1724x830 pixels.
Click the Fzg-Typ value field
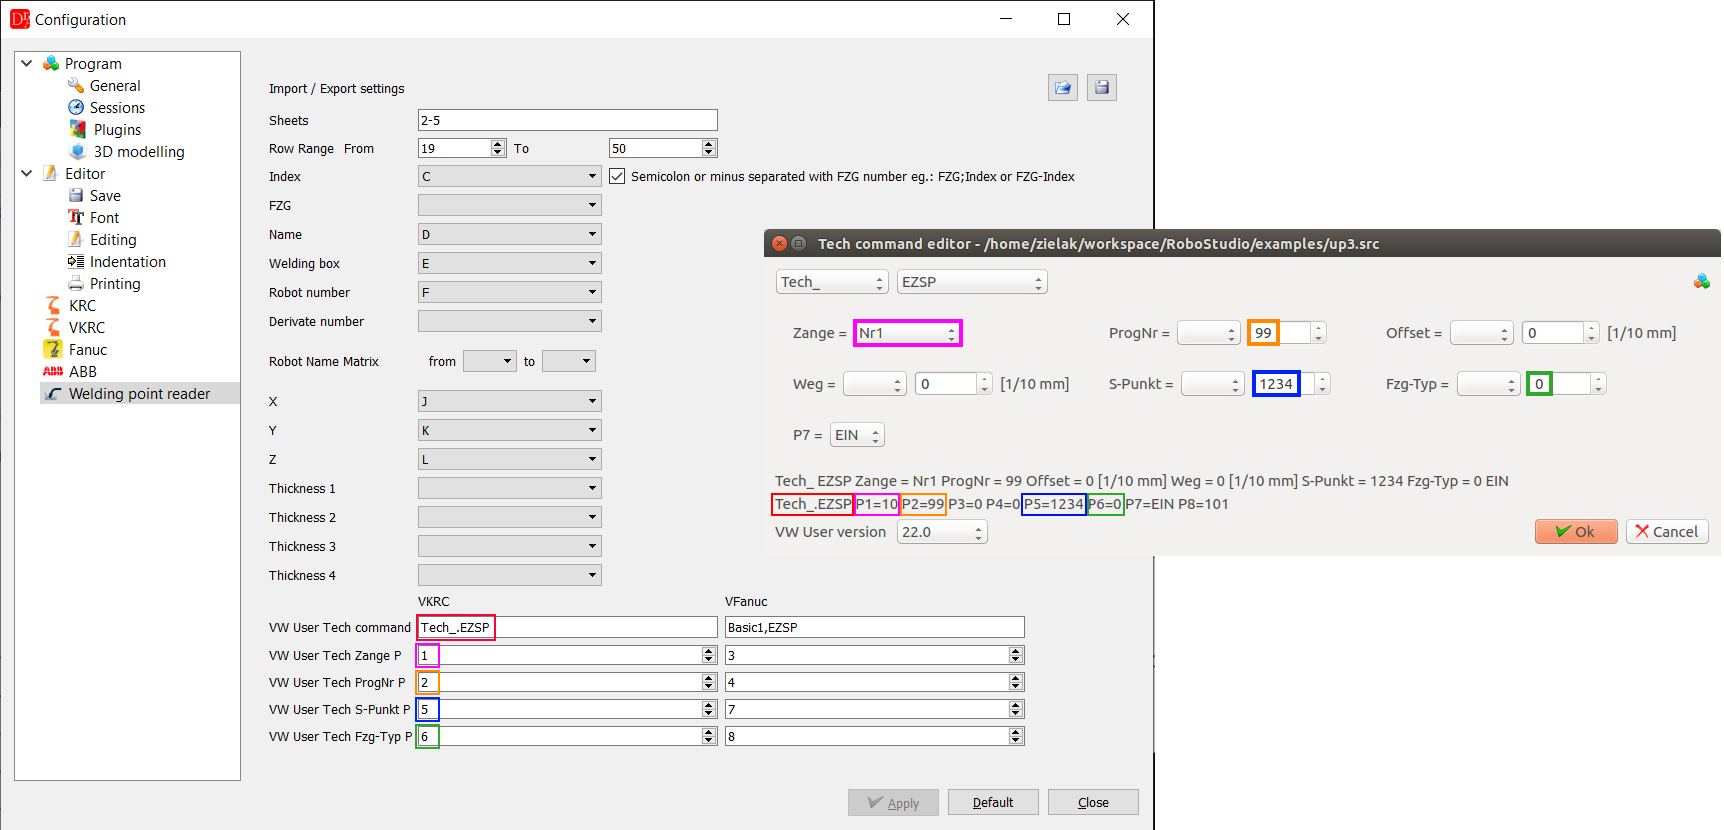1566,384
